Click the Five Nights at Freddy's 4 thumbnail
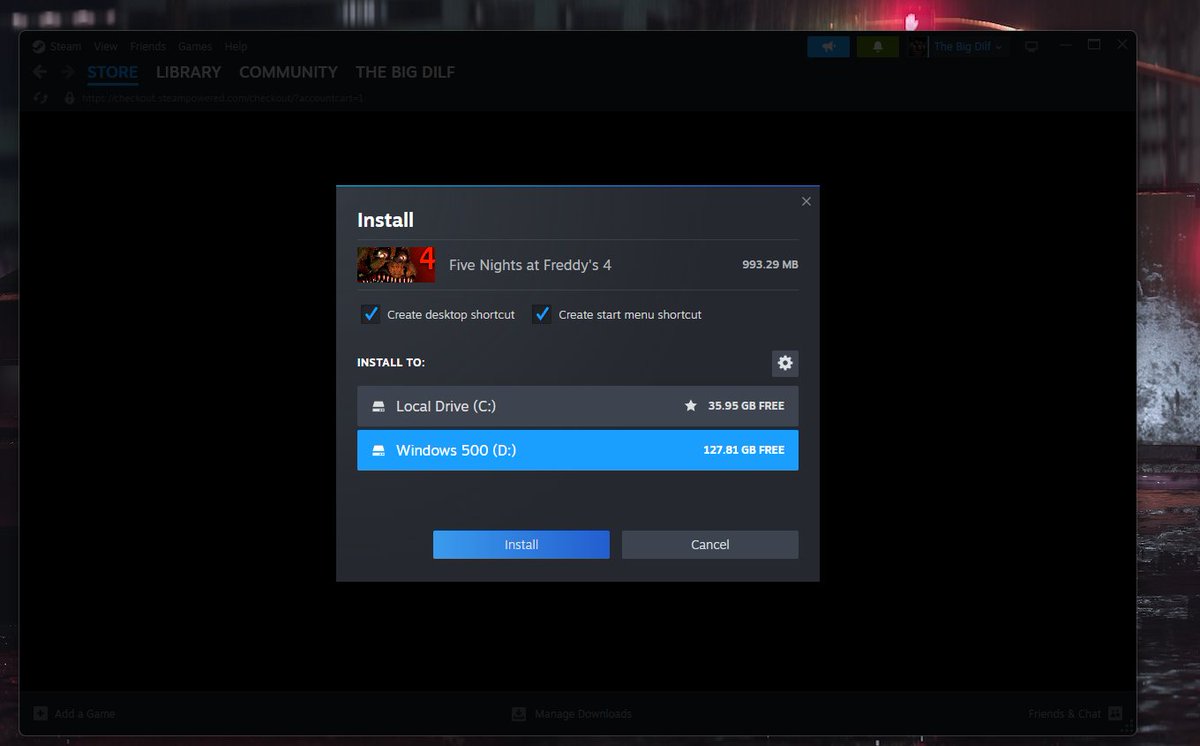 [397, 265]
